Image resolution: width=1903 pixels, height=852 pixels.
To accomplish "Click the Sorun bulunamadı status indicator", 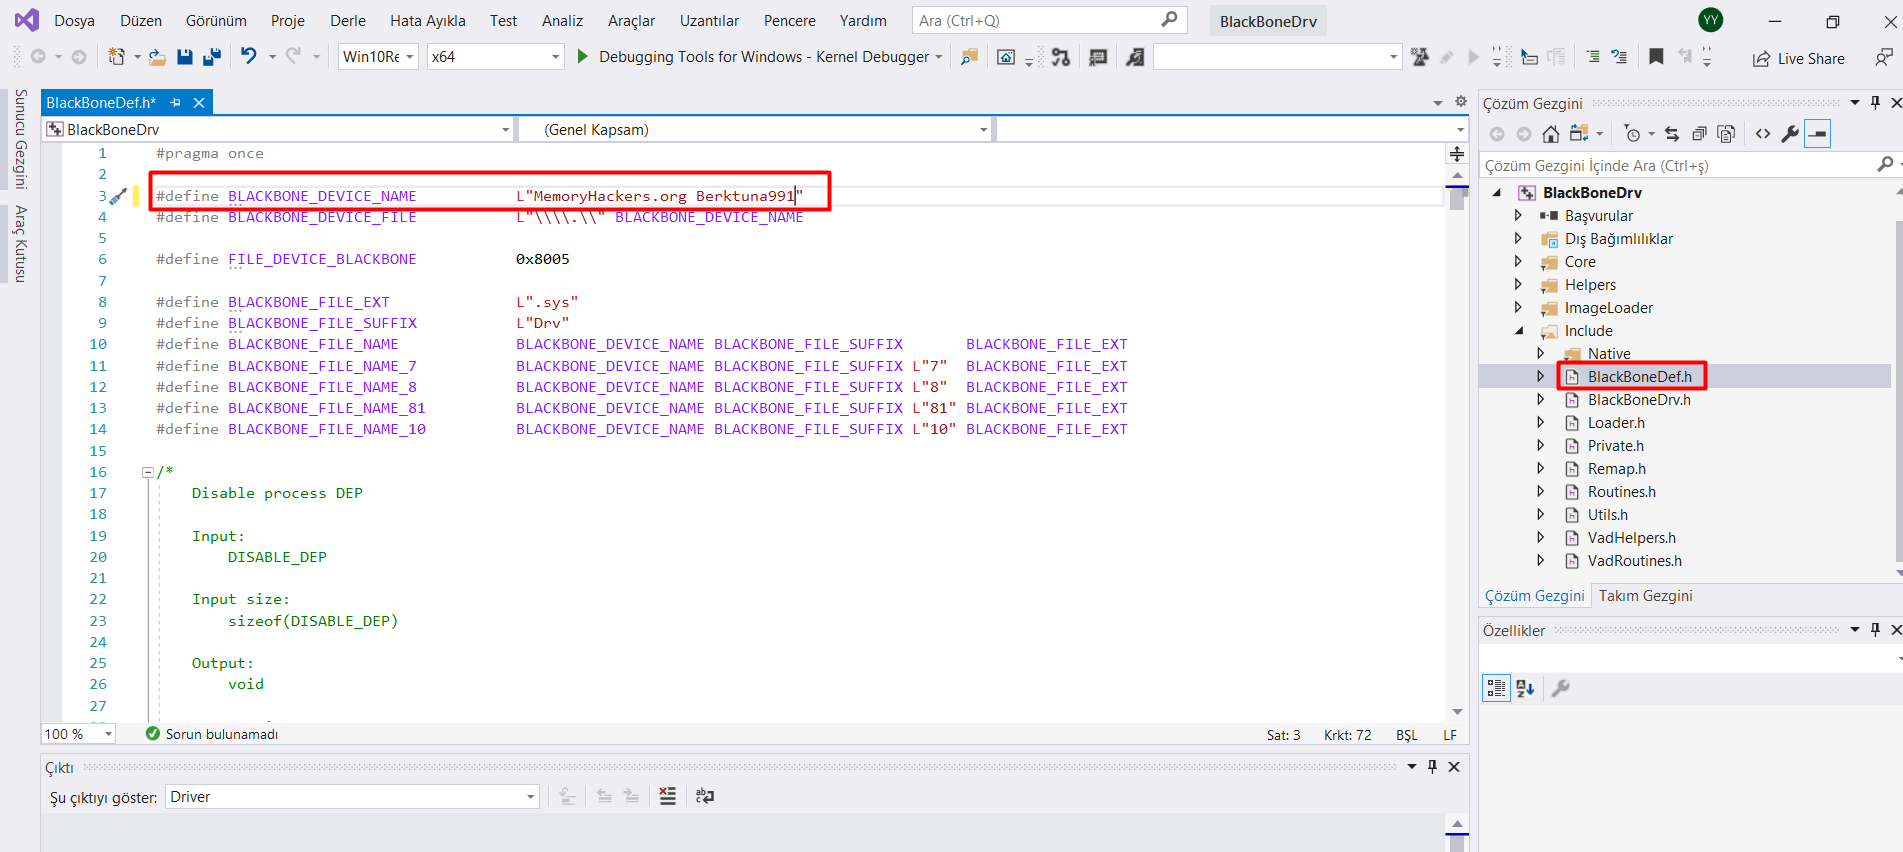I will pyautogui.click(x=212, y=734).
